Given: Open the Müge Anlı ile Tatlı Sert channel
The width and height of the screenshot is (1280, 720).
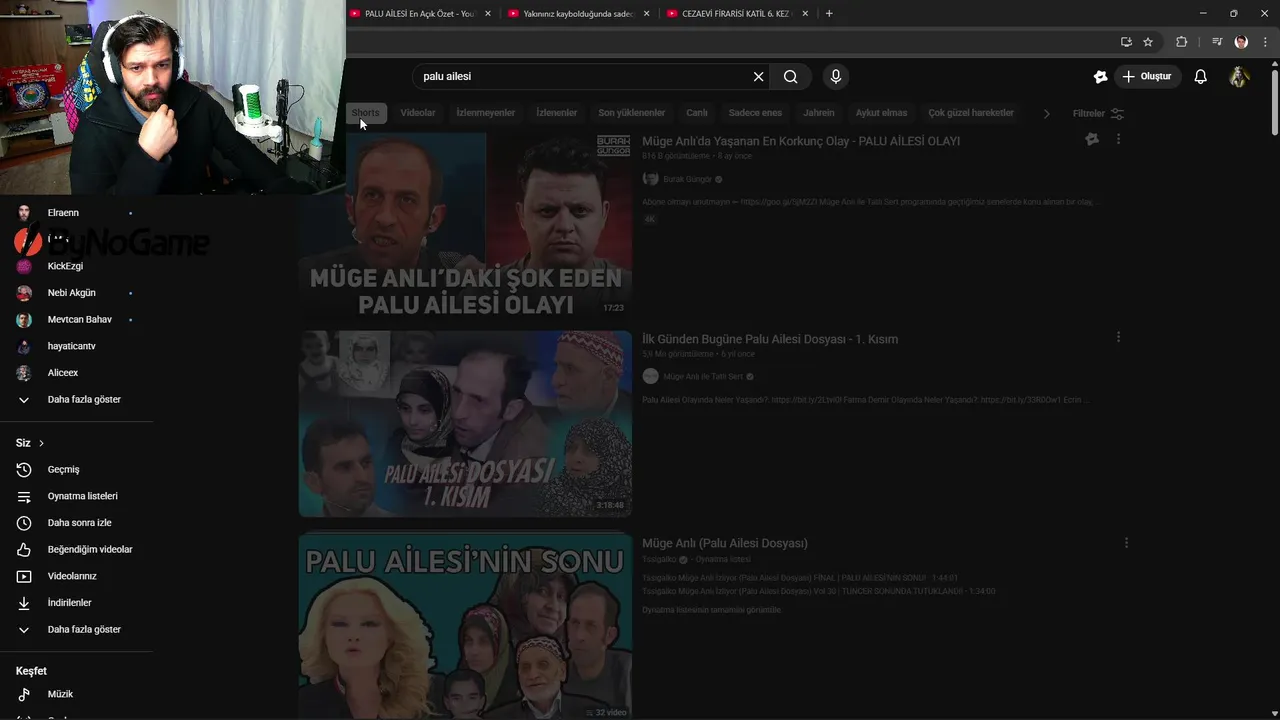Looking at the screenshot, I should click(x=703, y=377).
